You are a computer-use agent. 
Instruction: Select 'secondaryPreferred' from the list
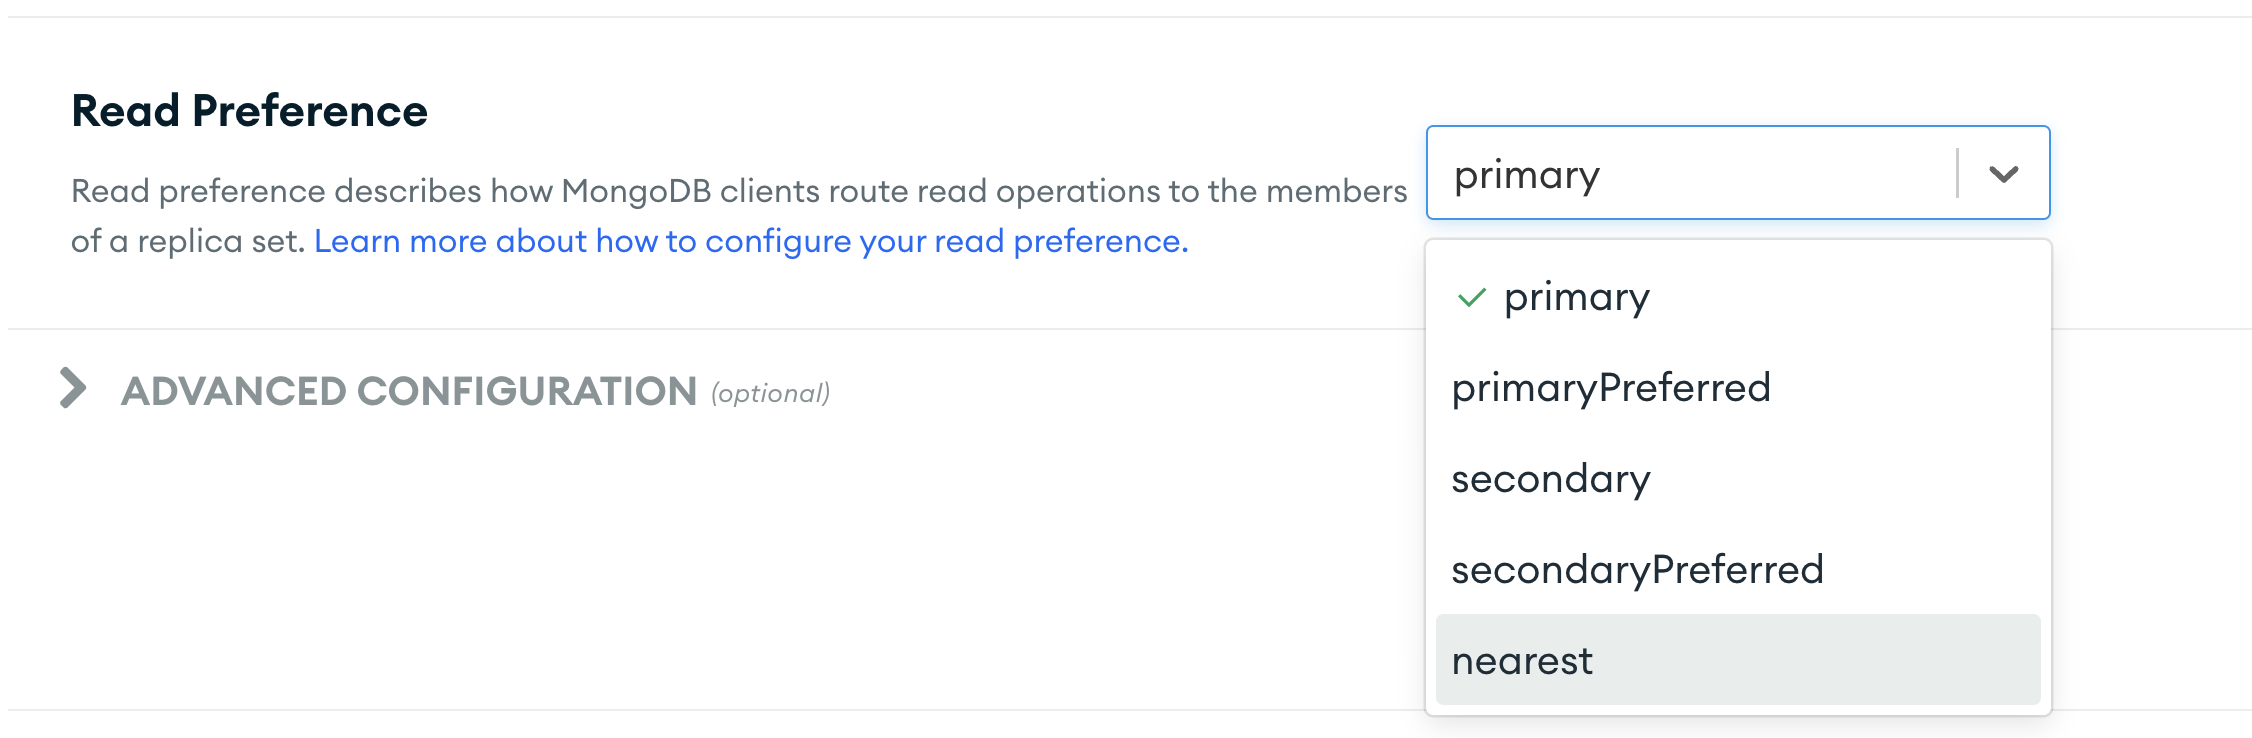point(1638,570)
